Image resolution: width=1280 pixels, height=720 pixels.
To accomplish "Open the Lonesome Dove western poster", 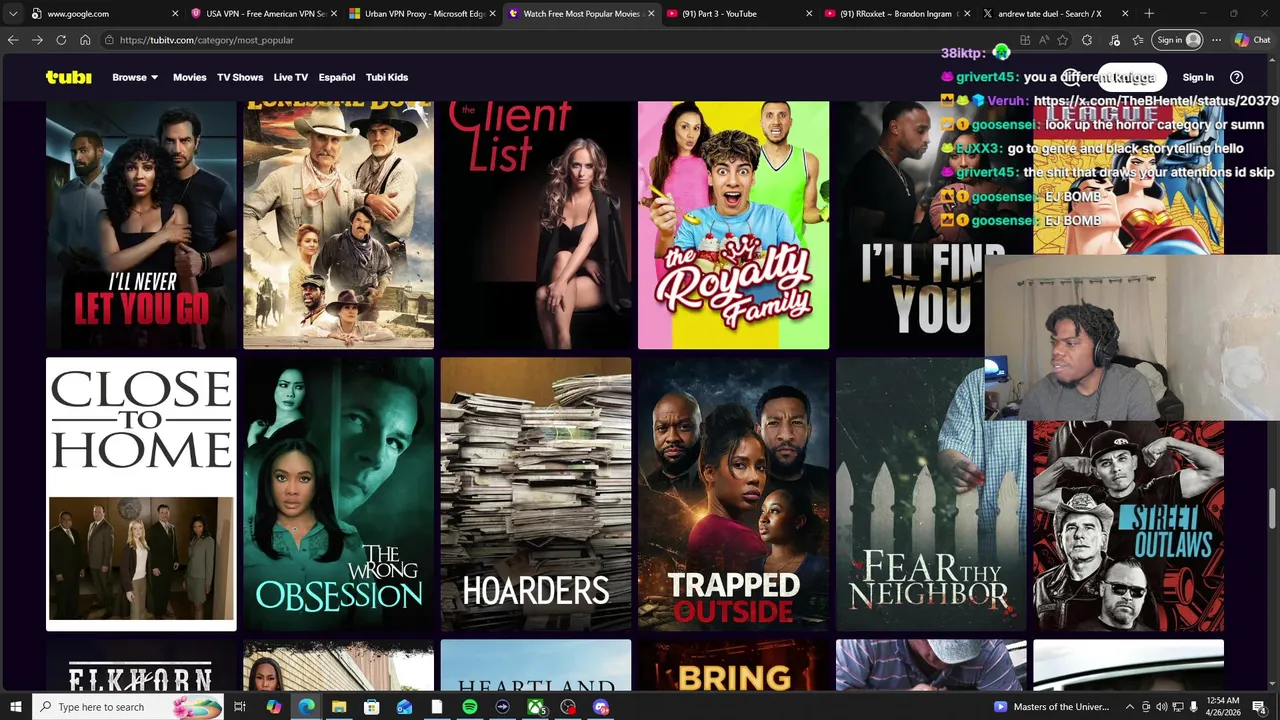I will tap(338, 225).
